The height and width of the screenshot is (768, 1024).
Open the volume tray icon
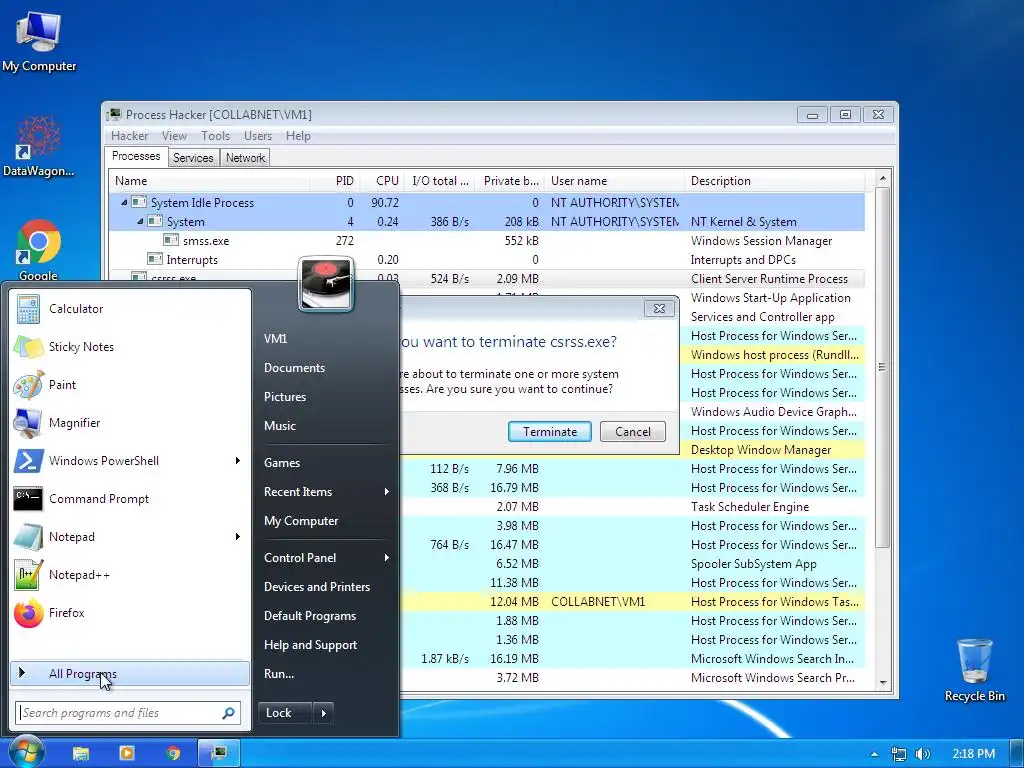click(923, 754)
